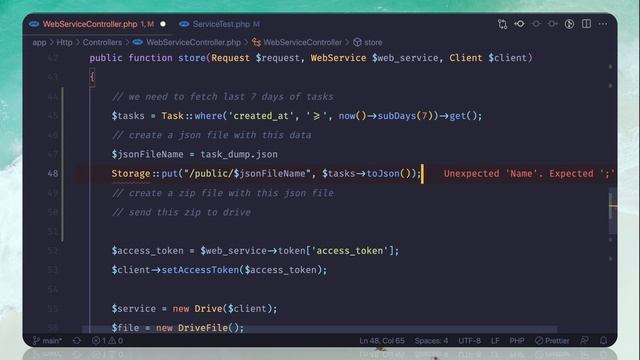Select 'Http' breadcrumb segment

point(64,42)
